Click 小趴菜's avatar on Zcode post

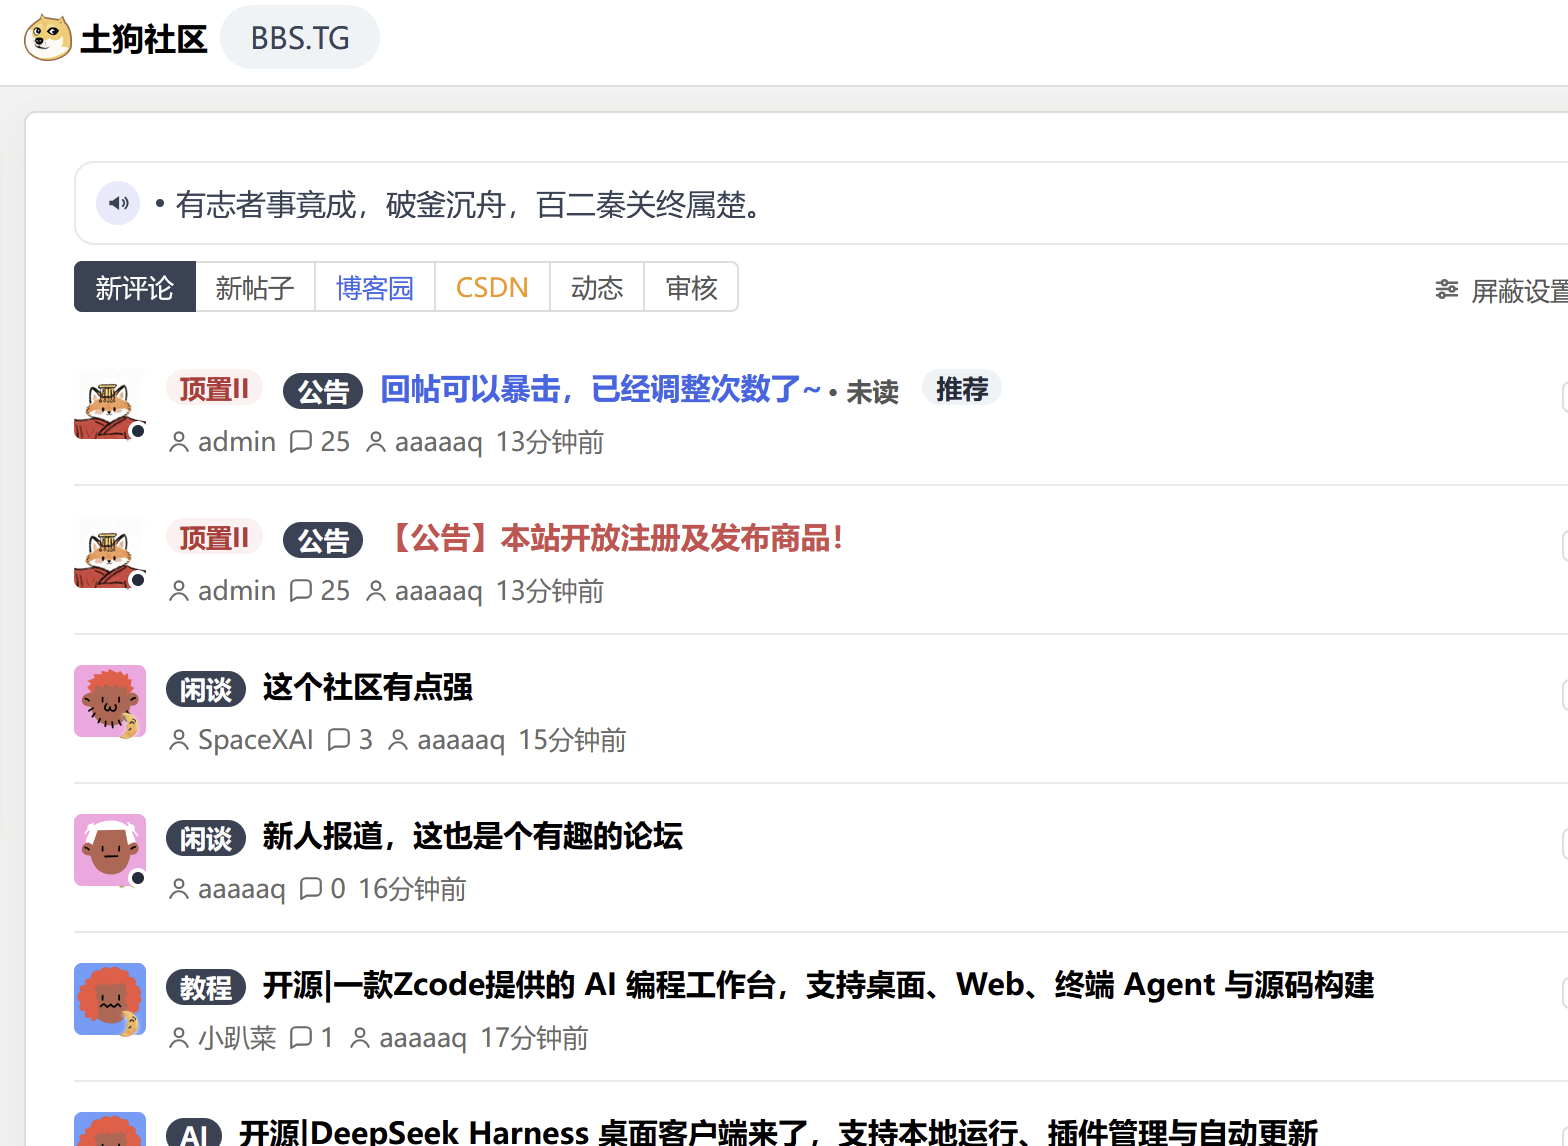[x=110, y=999]
